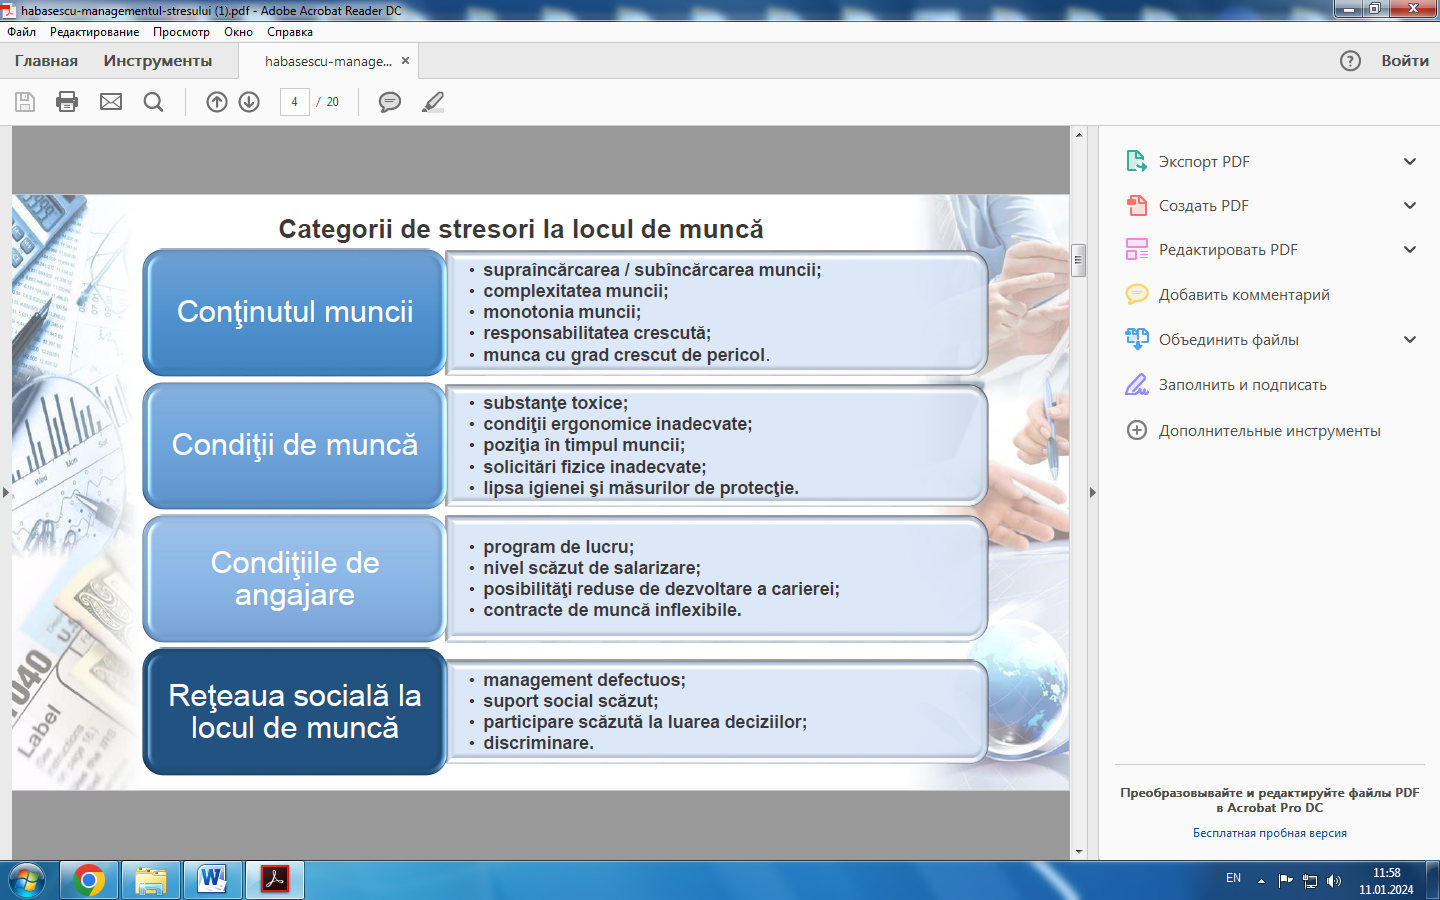Expand the Создать PDF section
Viewport: 1440px width, 900px height.
(1410, 206)
